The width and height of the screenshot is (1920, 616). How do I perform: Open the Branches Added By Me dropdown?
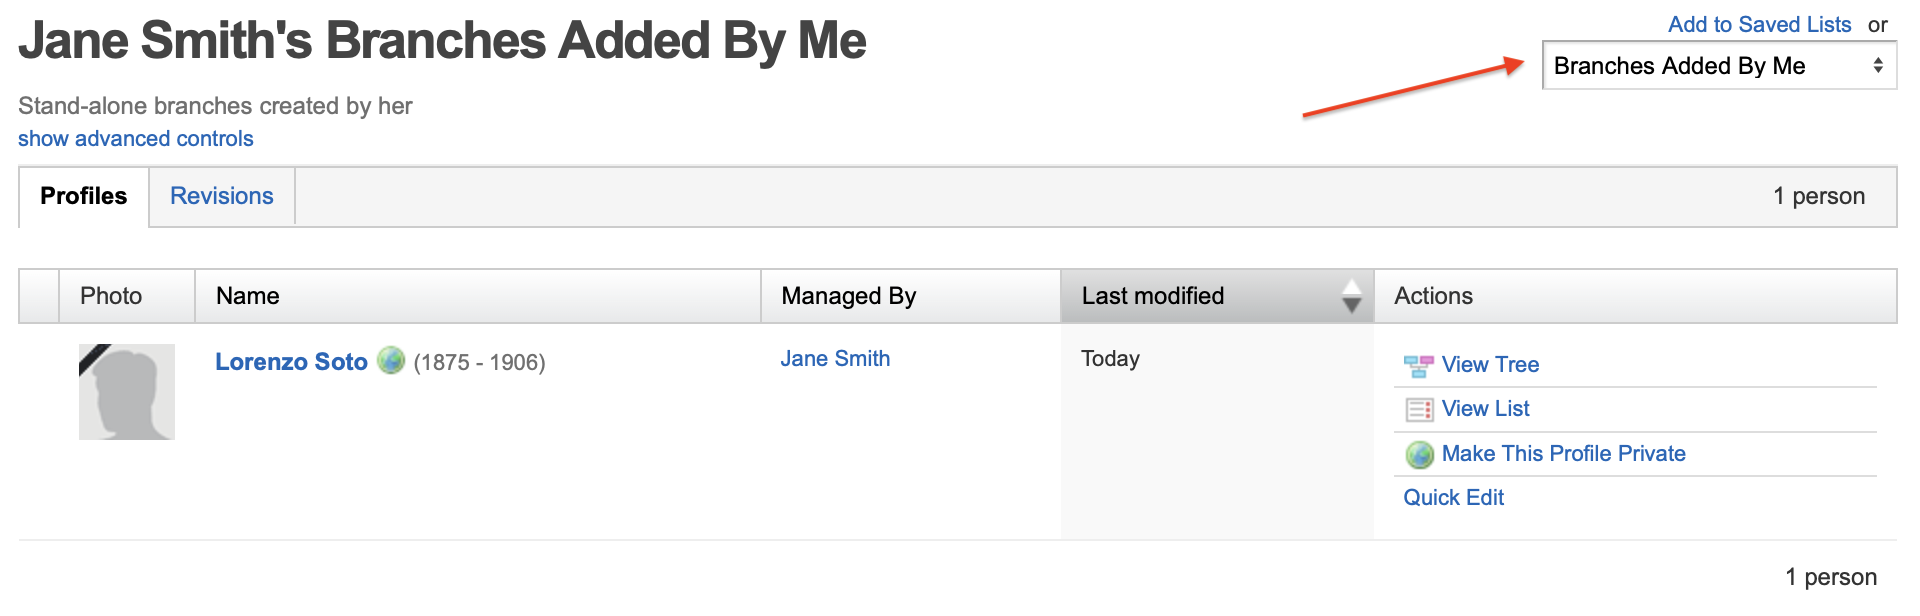pos(1718,66)
